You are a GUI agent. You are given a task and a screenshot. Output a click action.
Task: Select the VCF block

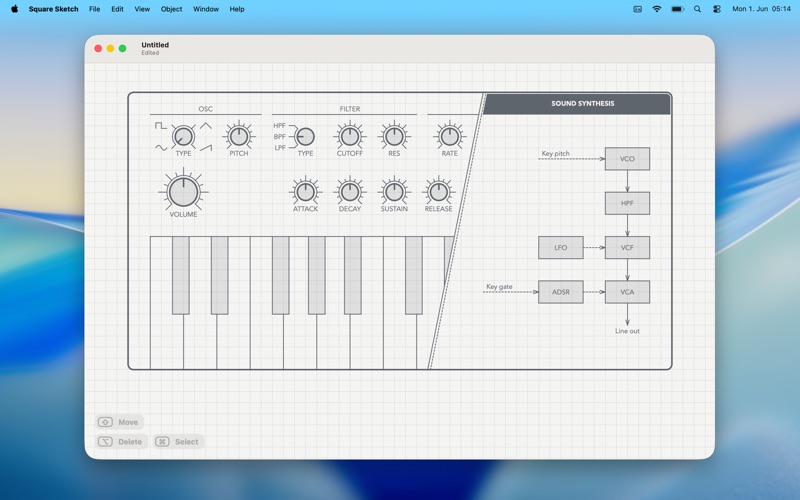[x=627, y=247]
